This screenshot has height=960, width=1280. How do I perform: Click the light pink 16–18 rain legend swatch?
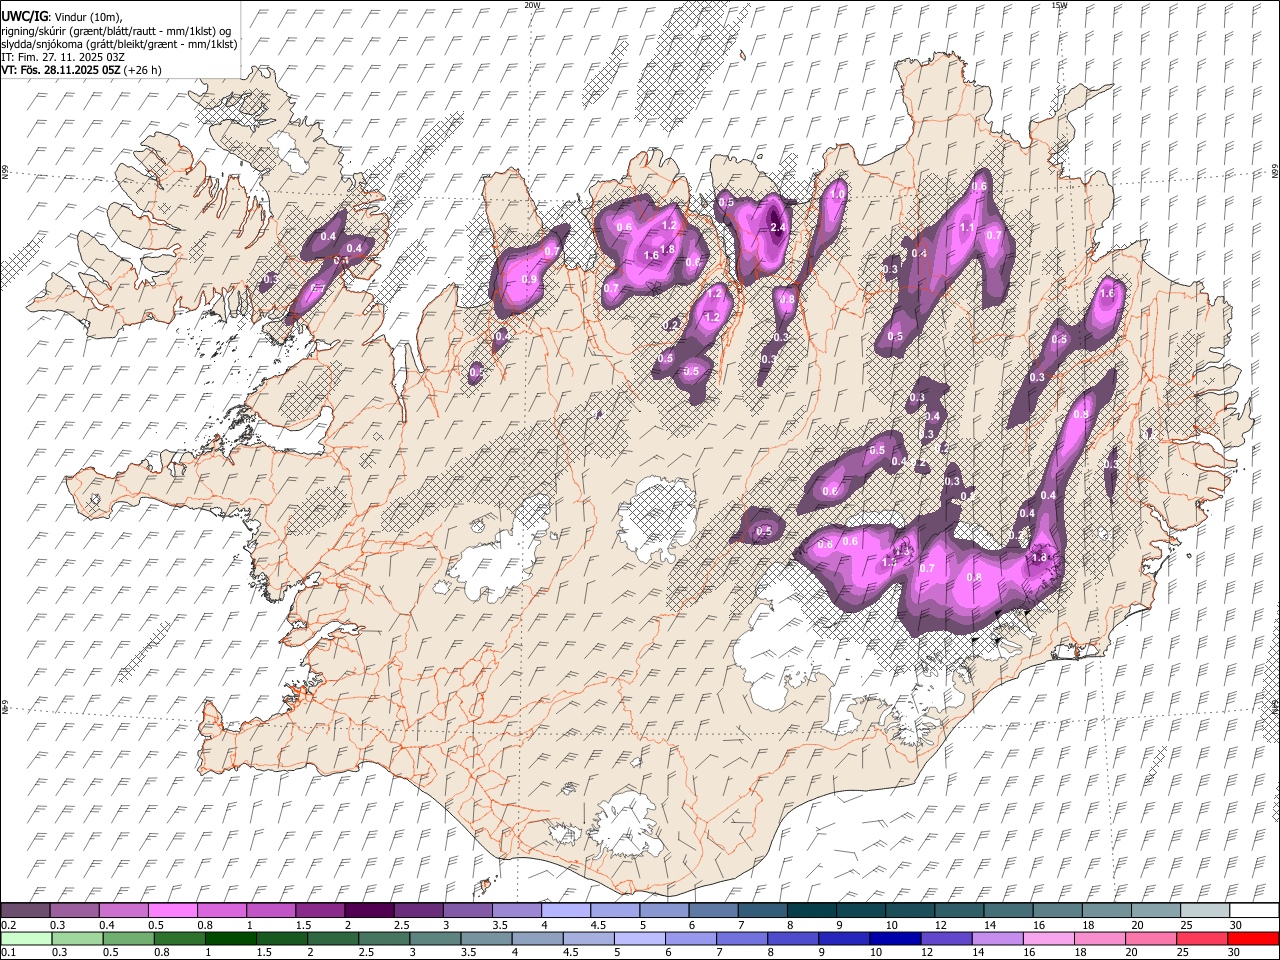click(x=1048, y=938)
